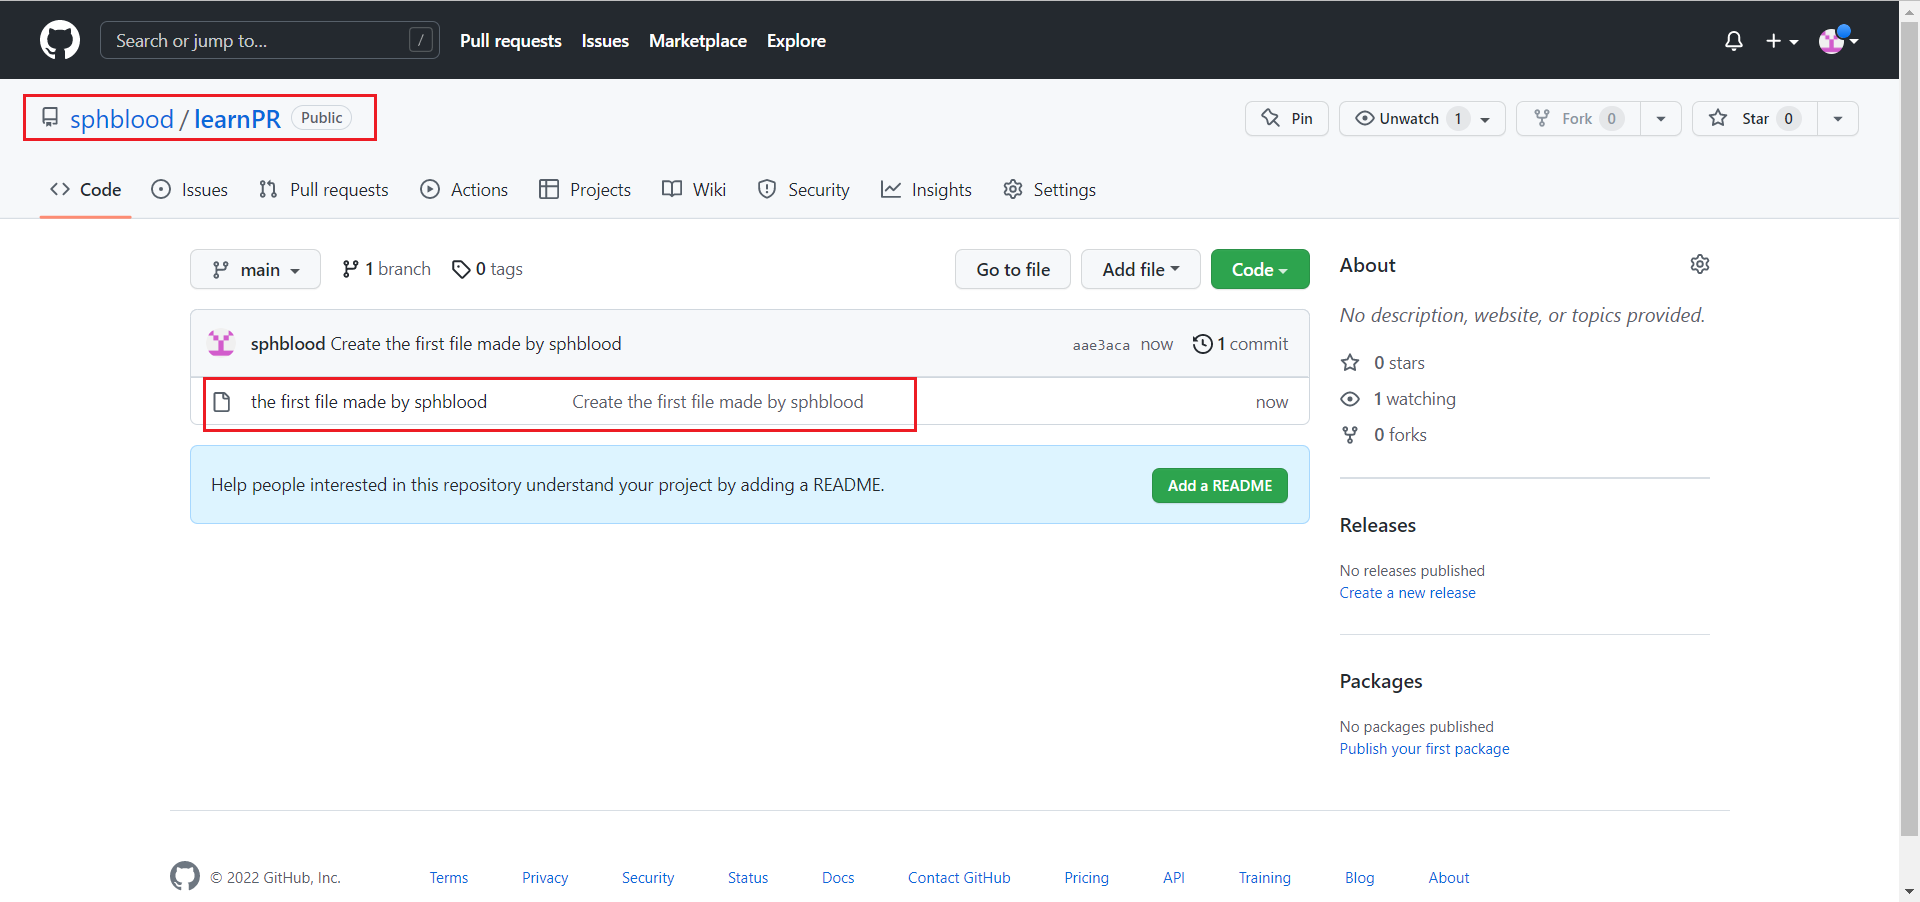Open the latest commit message link in header
Viewport: 1920px width, 902px height.
coord(476,343)
